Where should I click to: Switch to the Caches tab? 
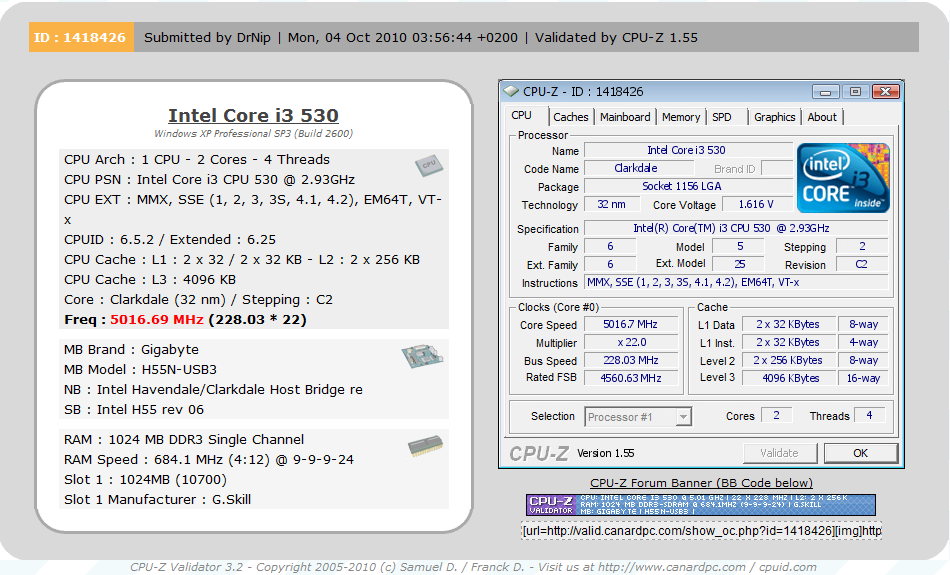pyautogui.click(x=571, y=117)
